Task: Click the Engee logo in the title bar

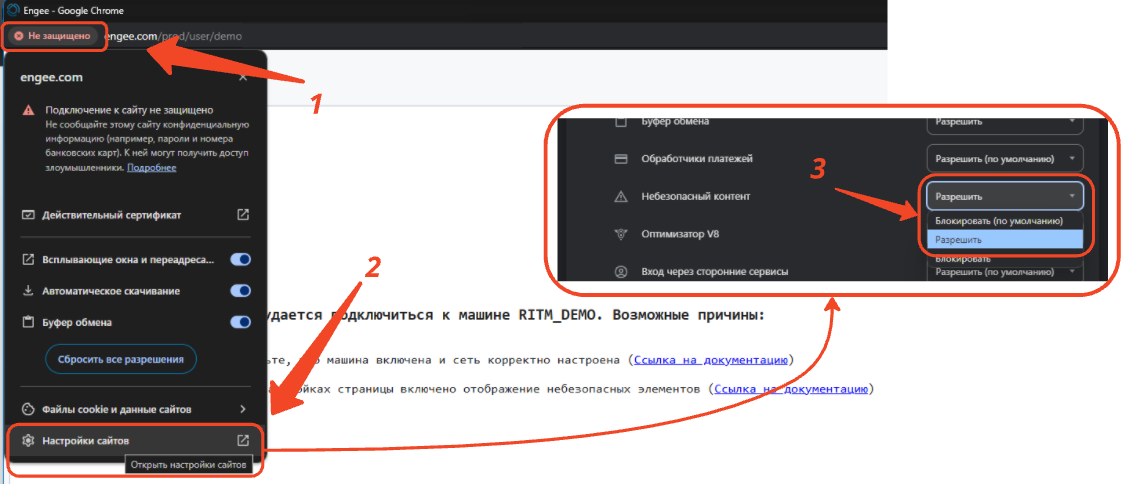Action: (12, 10)
